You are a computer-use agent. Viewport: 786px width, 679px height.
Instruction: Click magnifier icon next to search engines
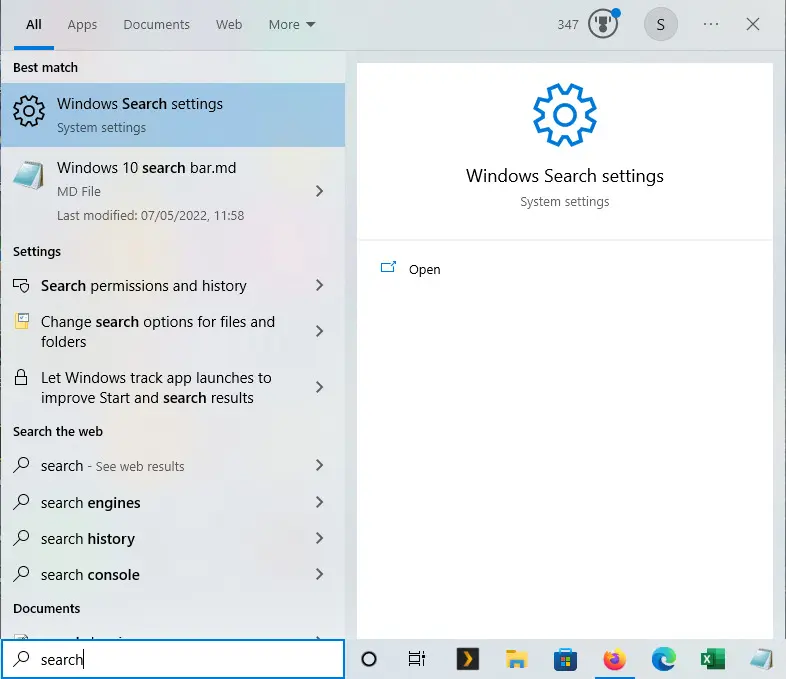tap(21, 502)
